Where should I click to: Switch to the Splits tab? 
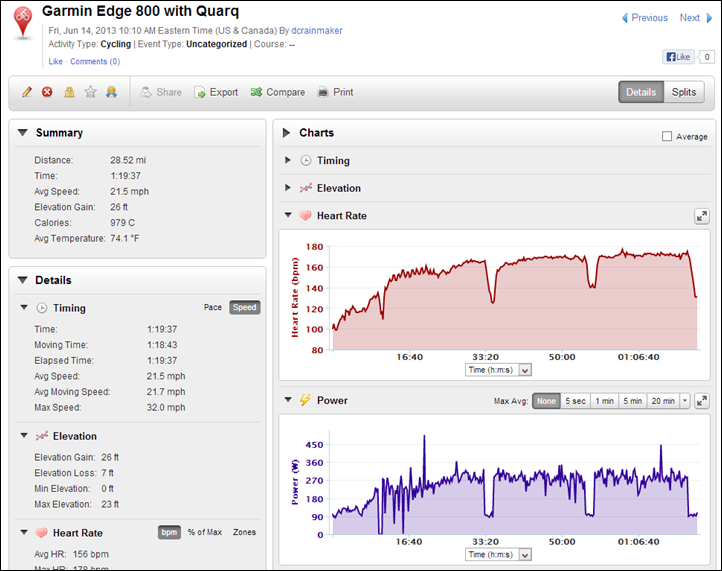pyautogui.click(x=684, y=92)
